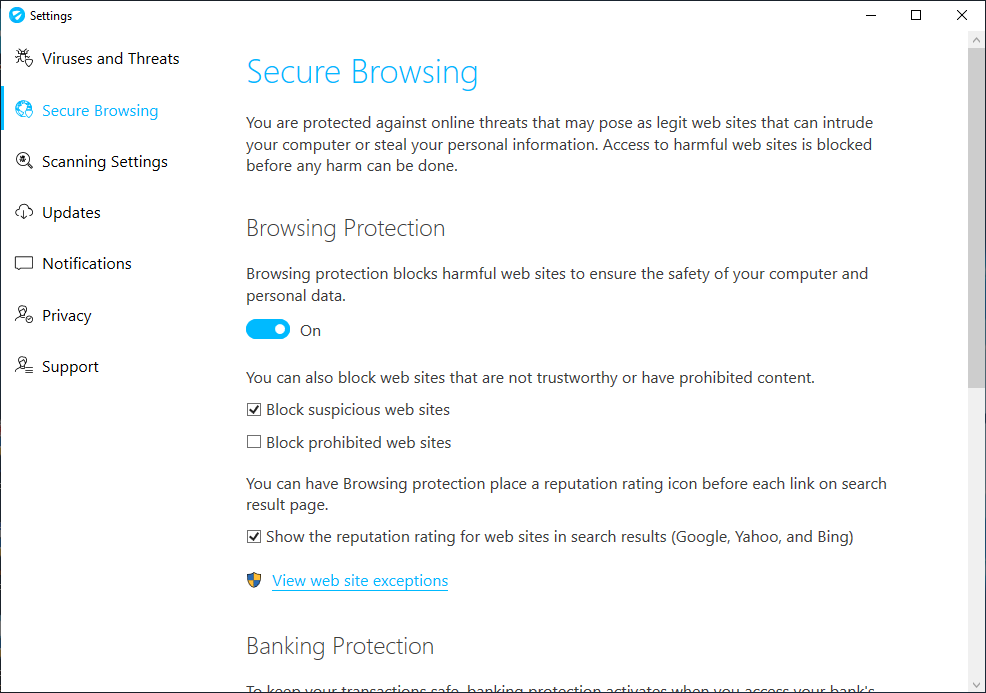Click the Notifications speech bubble icon
This screenshot has height=693, width=986.
point(24,264)
